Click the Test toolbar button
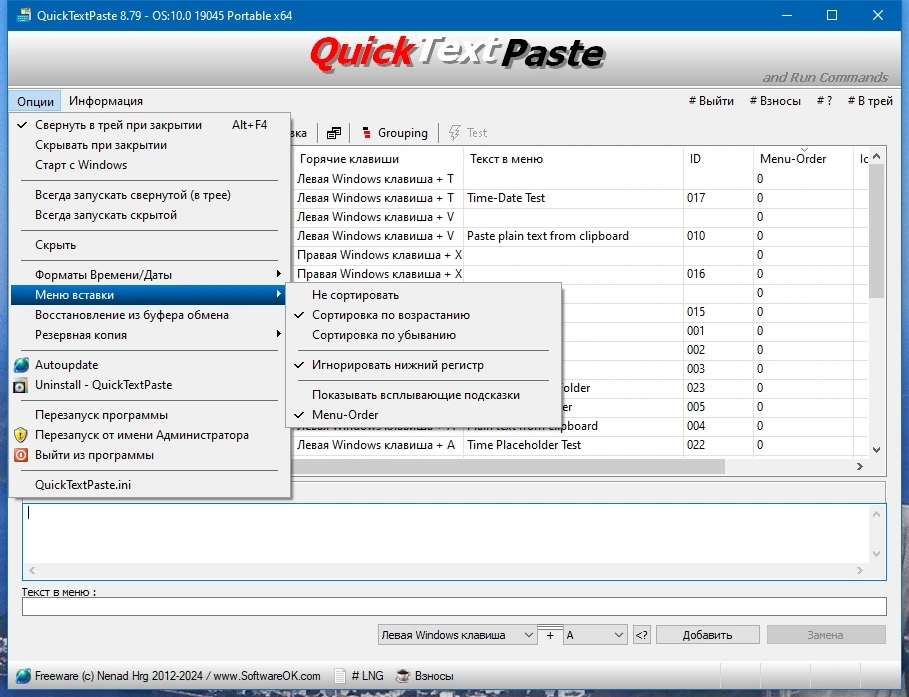Viewport: 909px width, 697px height. pyautogui.click(x=468, y=133)
